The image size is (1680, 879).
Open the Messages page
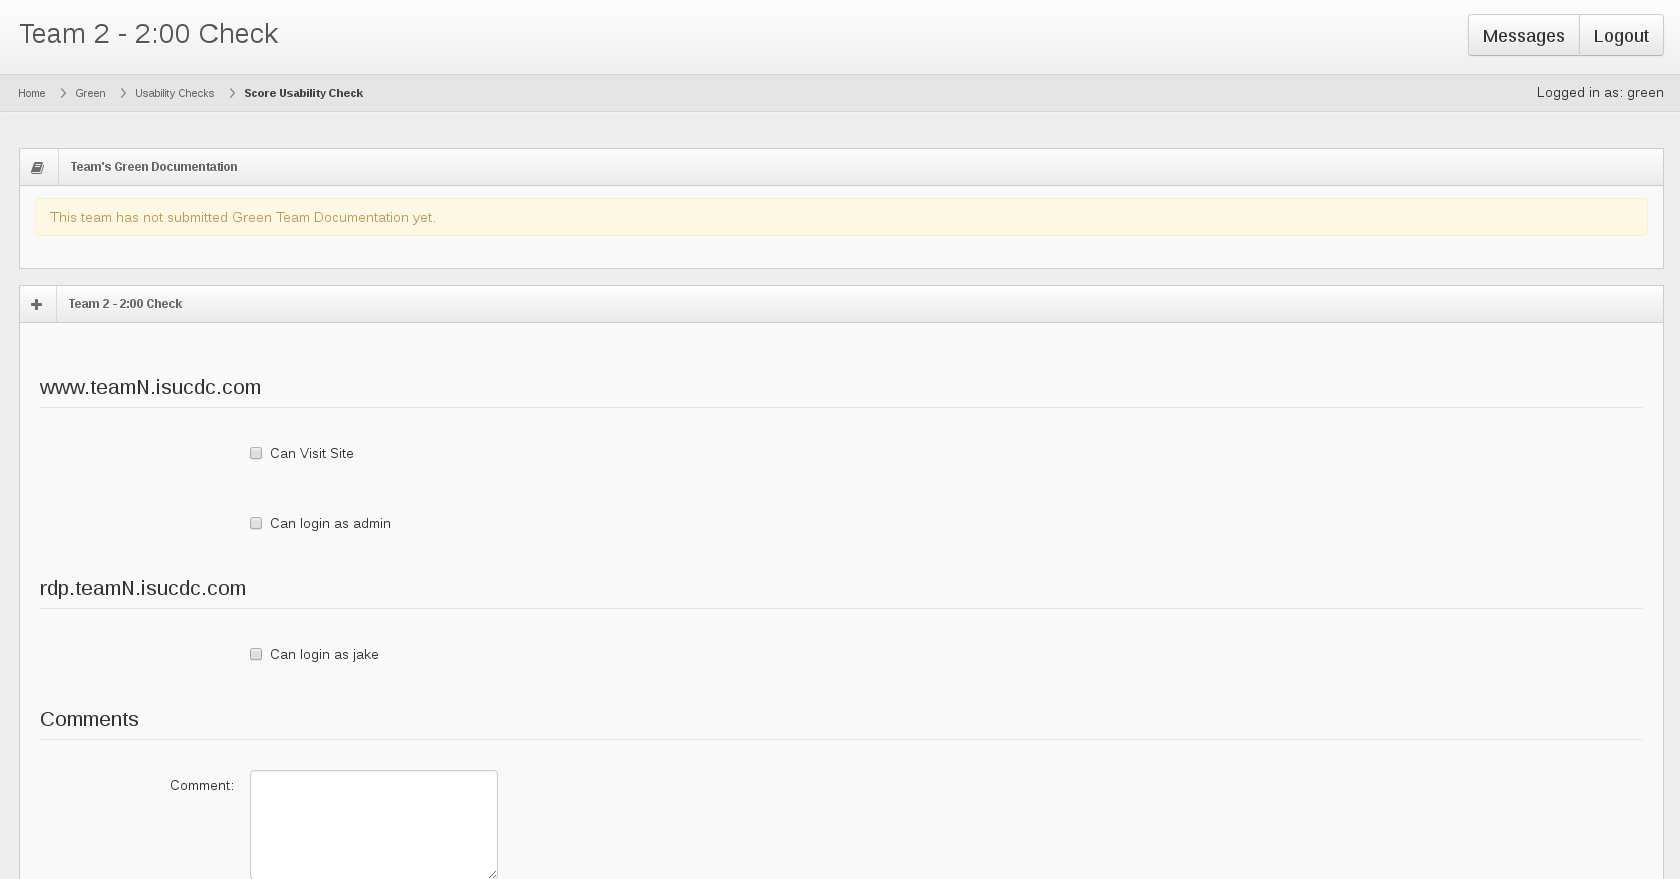coord(1523,35)
